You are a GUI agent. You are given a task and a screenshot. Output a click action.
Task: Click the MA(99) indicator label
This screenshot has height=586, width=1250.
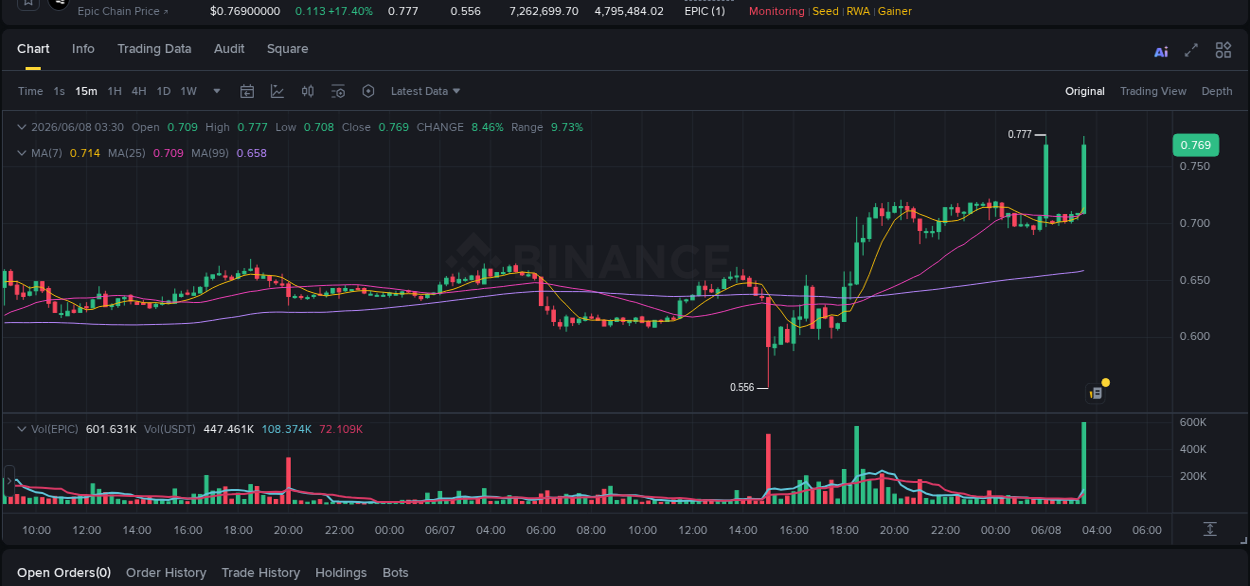click(210, 153)
